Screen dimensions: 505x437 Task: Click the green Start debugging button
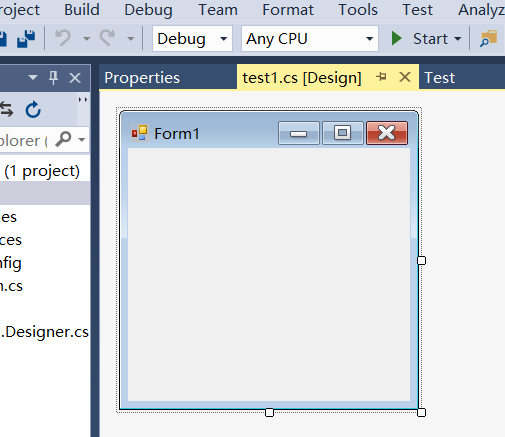click(x=419, y=39)
